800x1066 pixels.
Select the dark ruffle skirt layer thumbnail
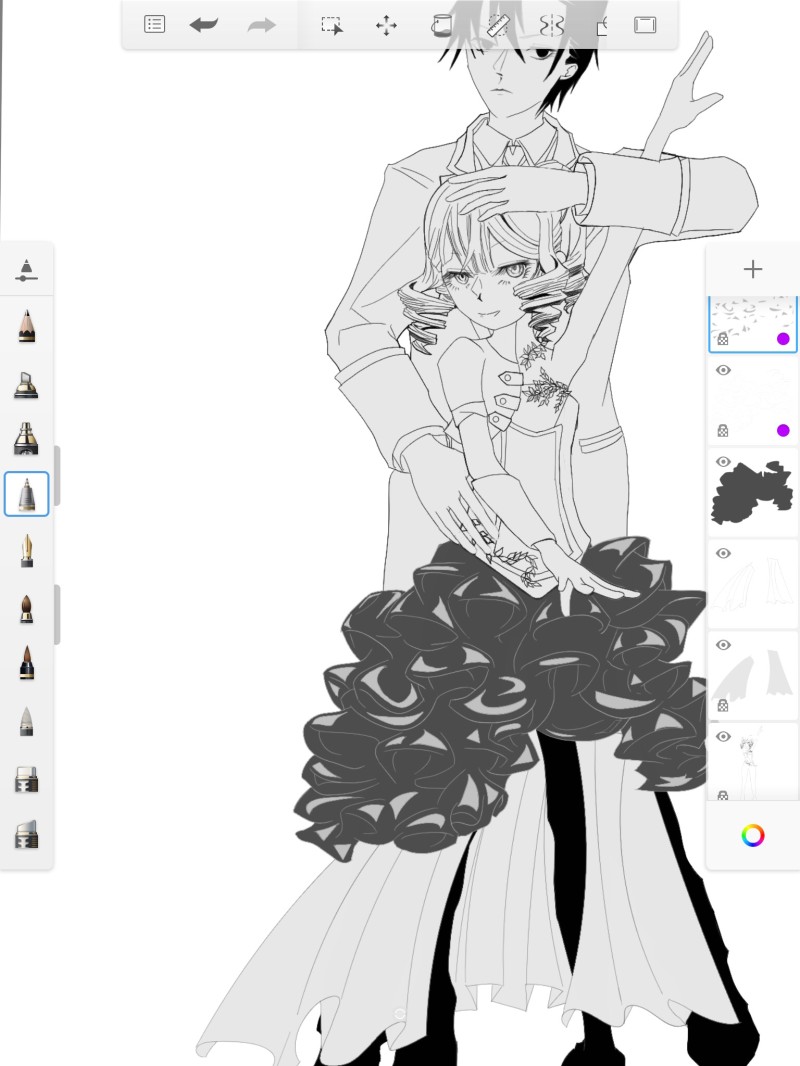752,492
